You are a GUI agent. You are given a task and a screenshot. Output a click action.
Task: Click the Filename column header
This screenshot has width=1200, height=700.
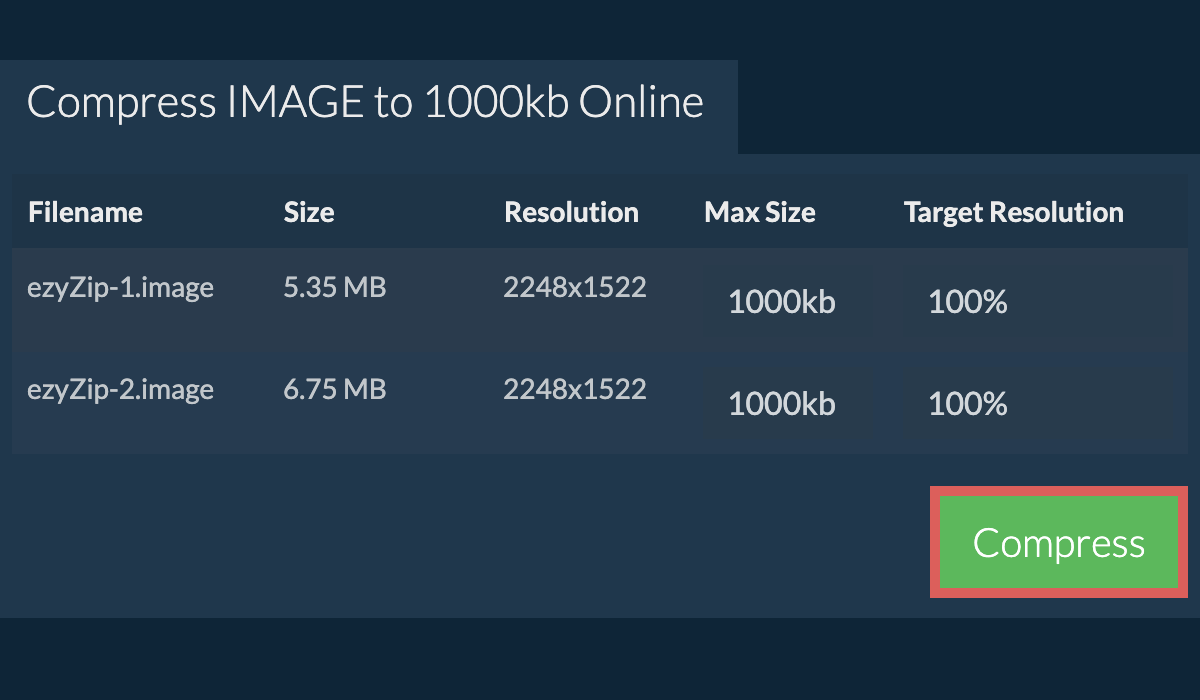tap(85, 212)
